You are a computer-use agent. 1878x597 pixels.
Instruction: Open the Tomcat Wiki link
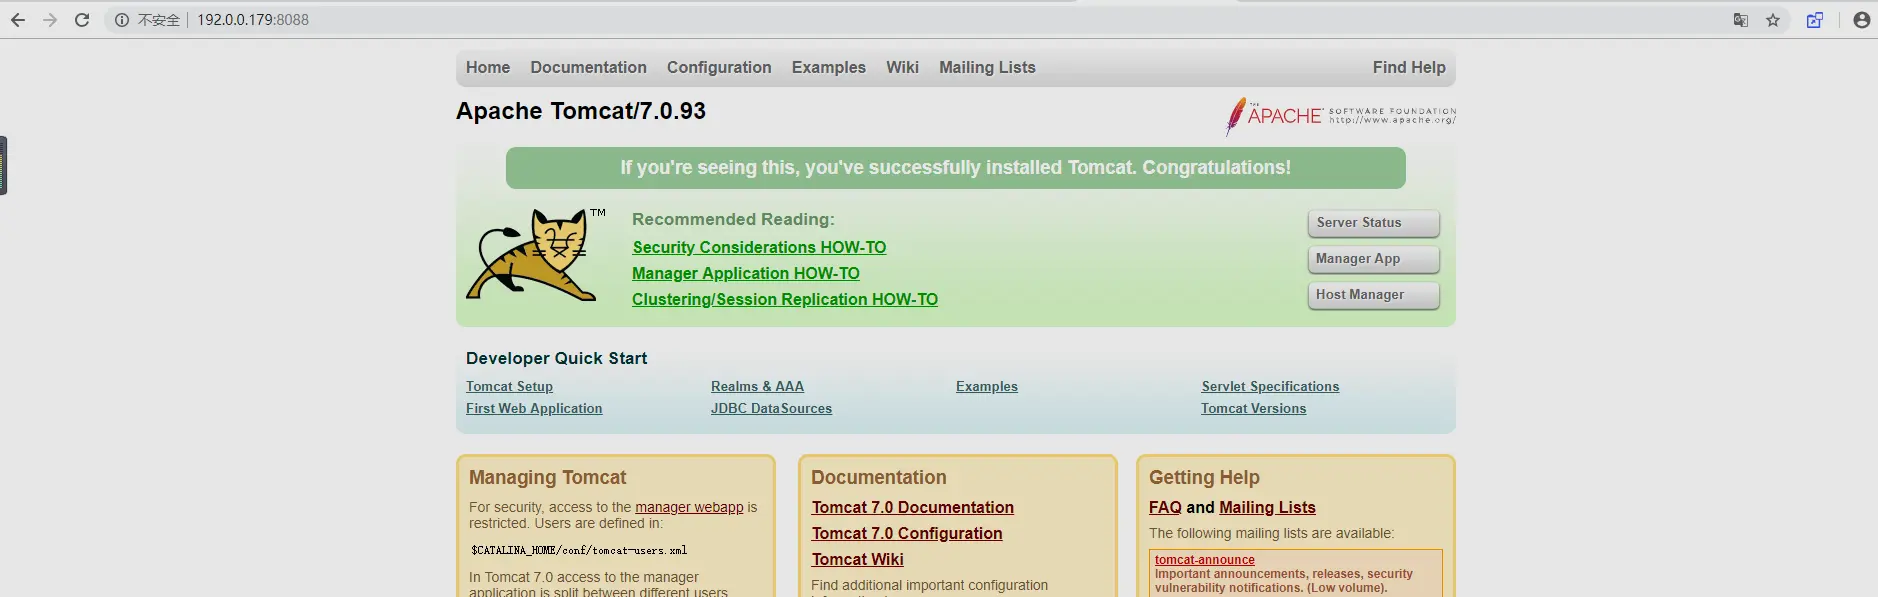point(858,560)
